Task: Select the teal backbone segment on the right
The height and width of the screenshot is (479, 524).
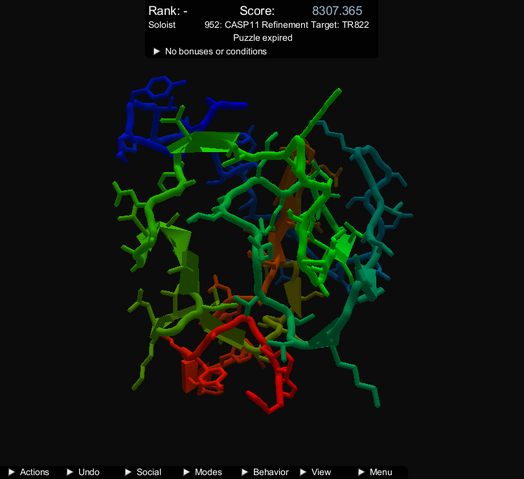Action: (x=379, y=201)
